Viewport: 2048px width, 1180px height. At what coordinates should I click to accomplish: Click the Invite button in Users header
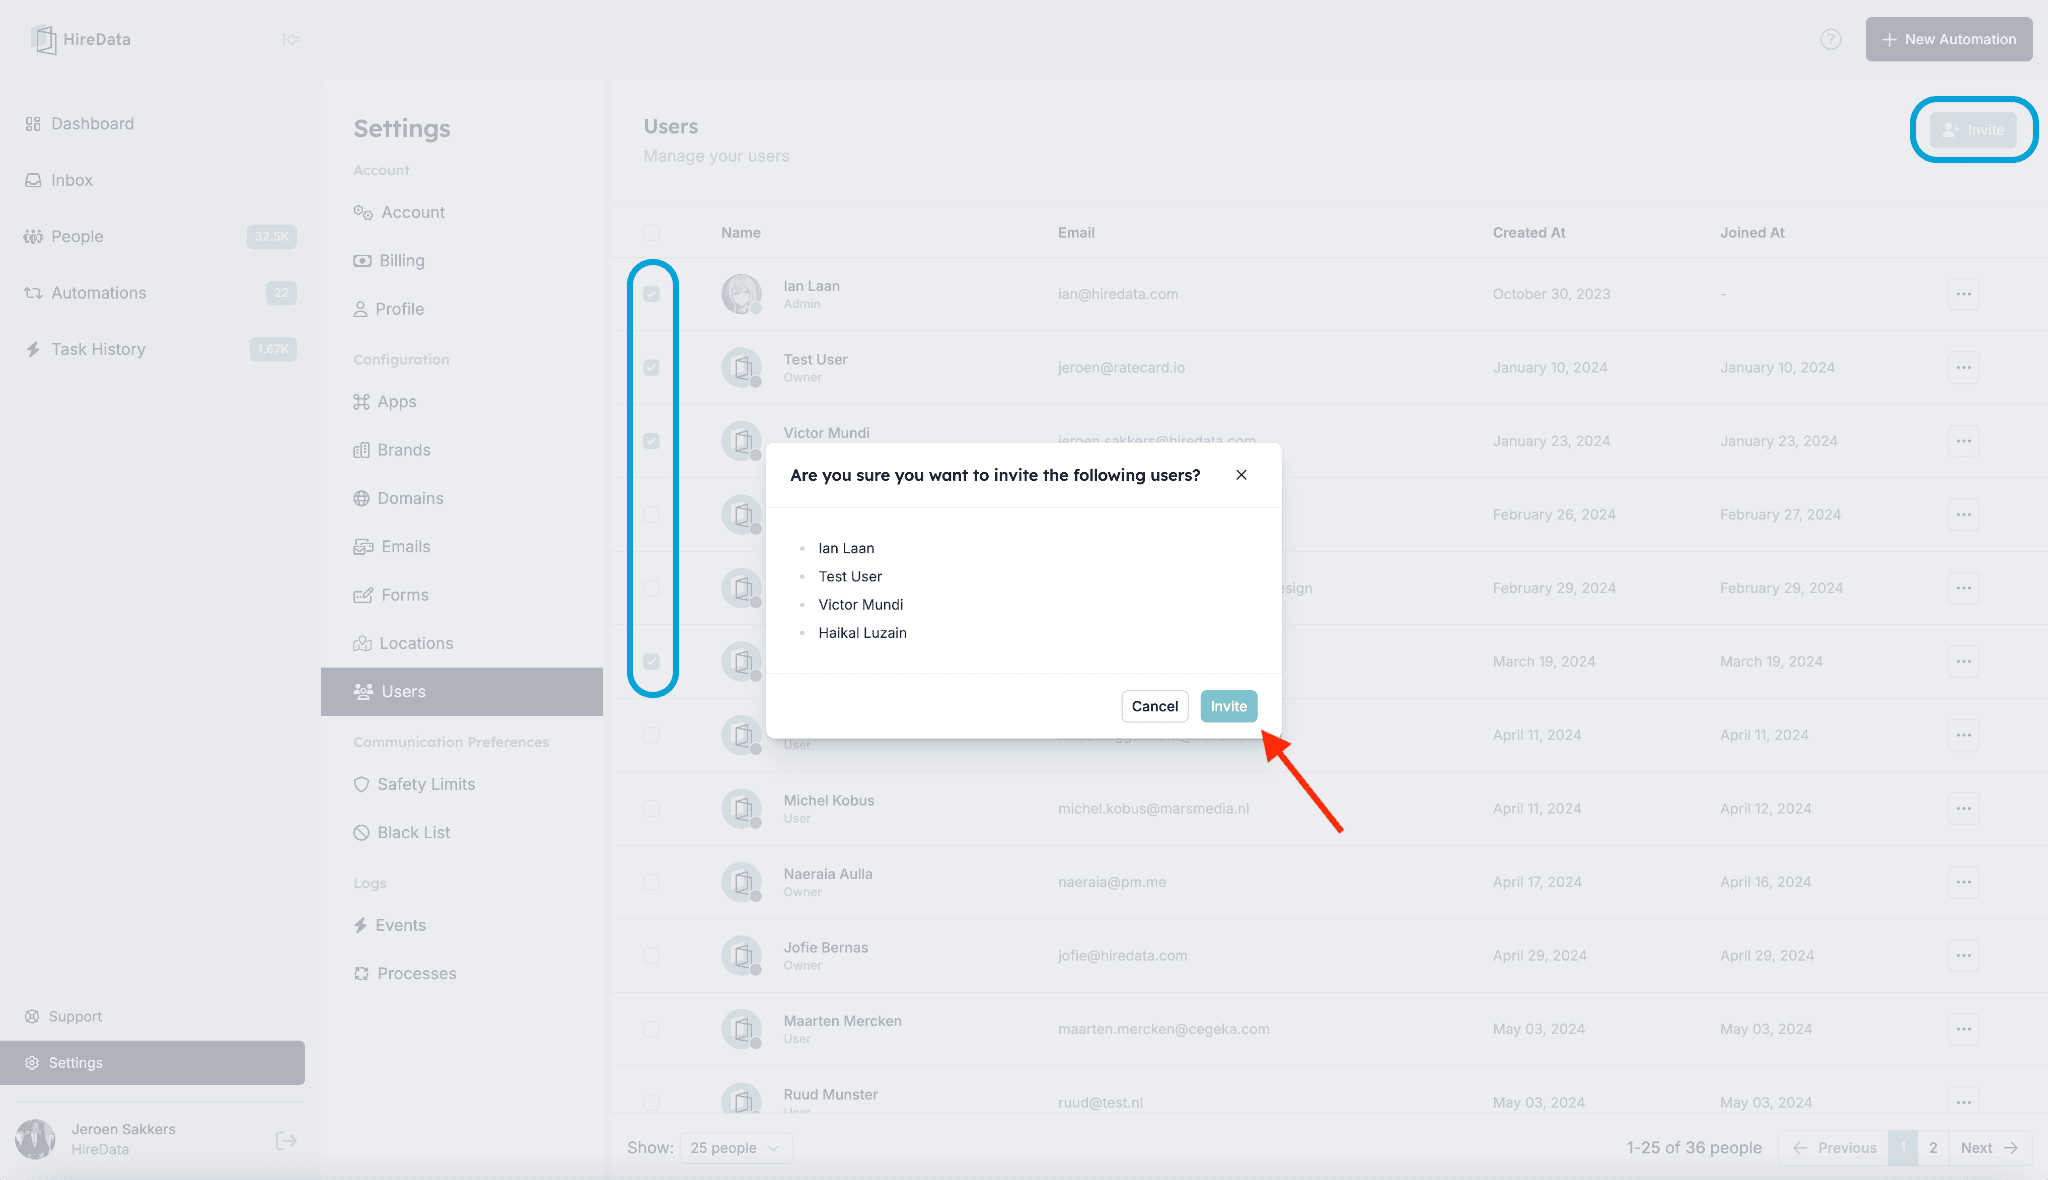pyautogui.click(x=1973, y=130)
